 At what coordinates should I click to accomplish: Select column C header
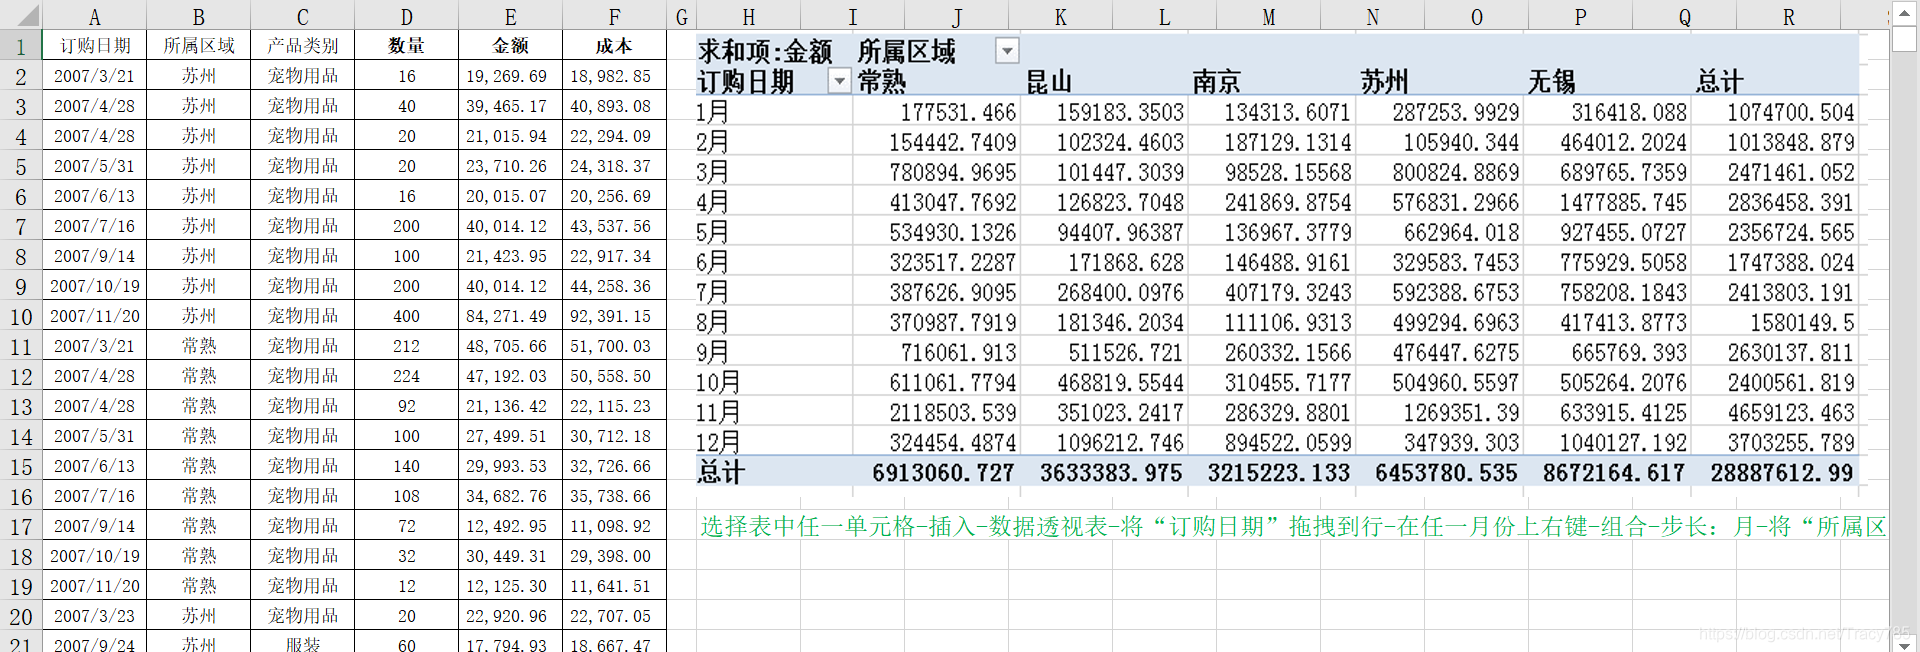(x=302, y=16)
